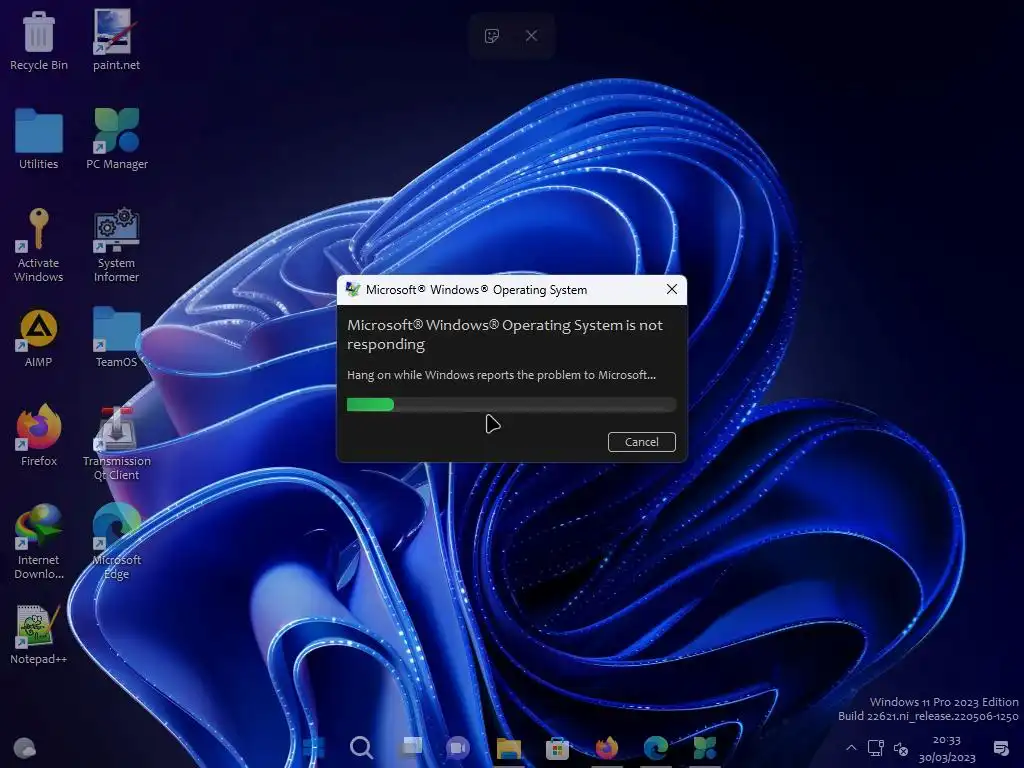Click "Hang on while Windows reports" text
The image size is (1024, 768).
(501, 375)
